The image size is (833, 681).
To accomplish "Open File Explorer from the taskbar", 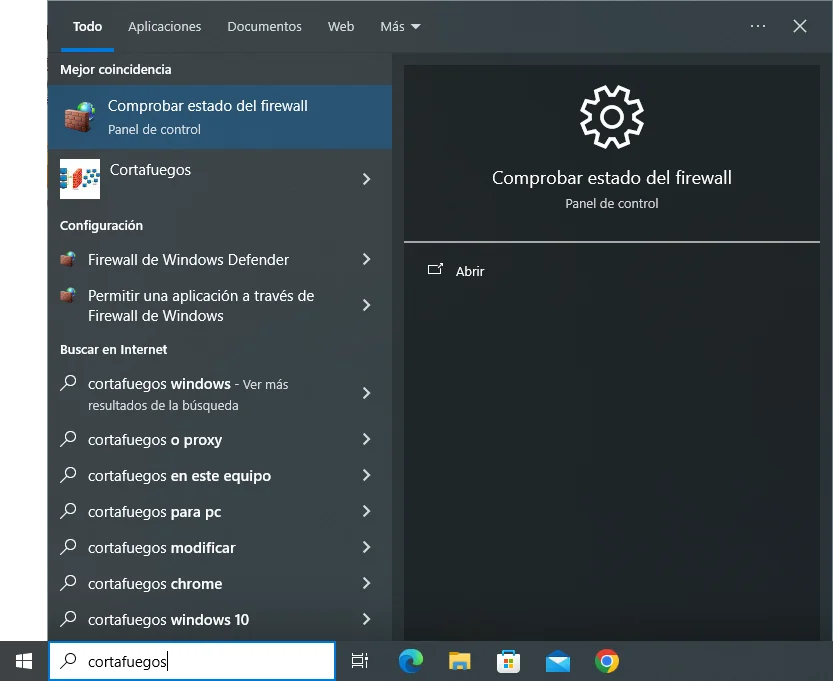I will click(x=459, y=661).
